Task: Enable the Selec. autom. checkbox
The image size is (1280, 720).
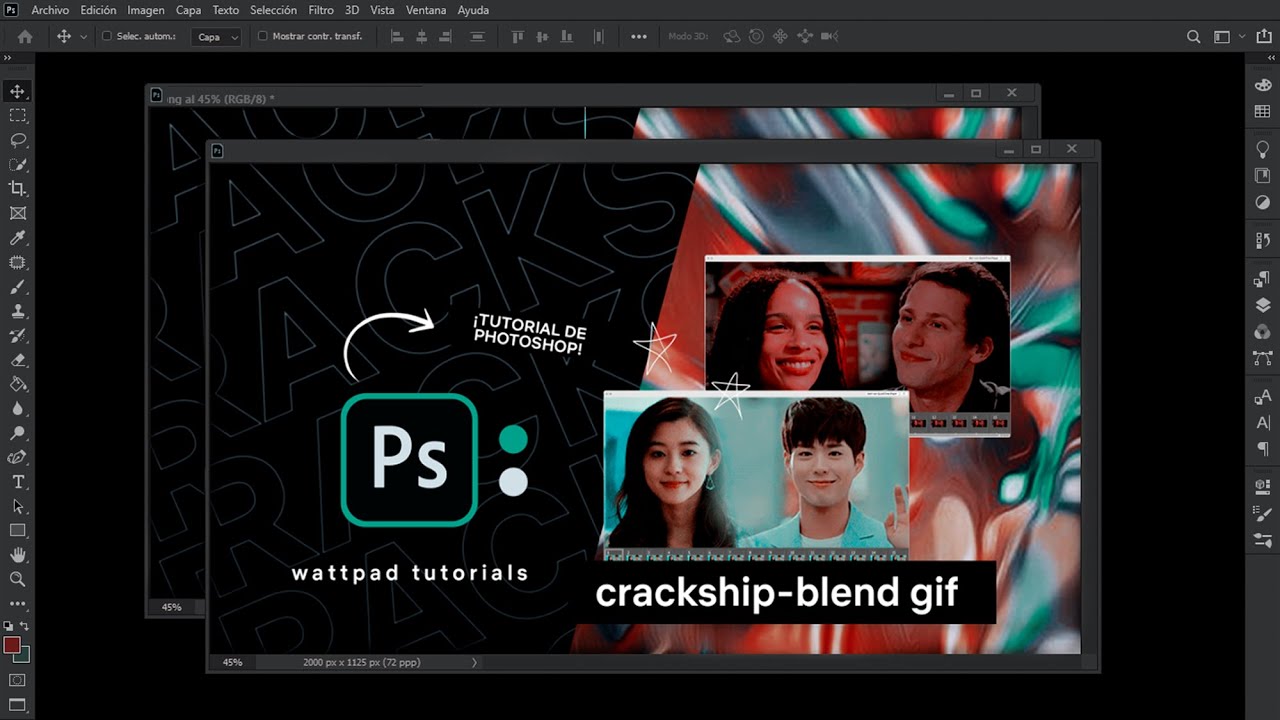Action: (x=108, y=36)
